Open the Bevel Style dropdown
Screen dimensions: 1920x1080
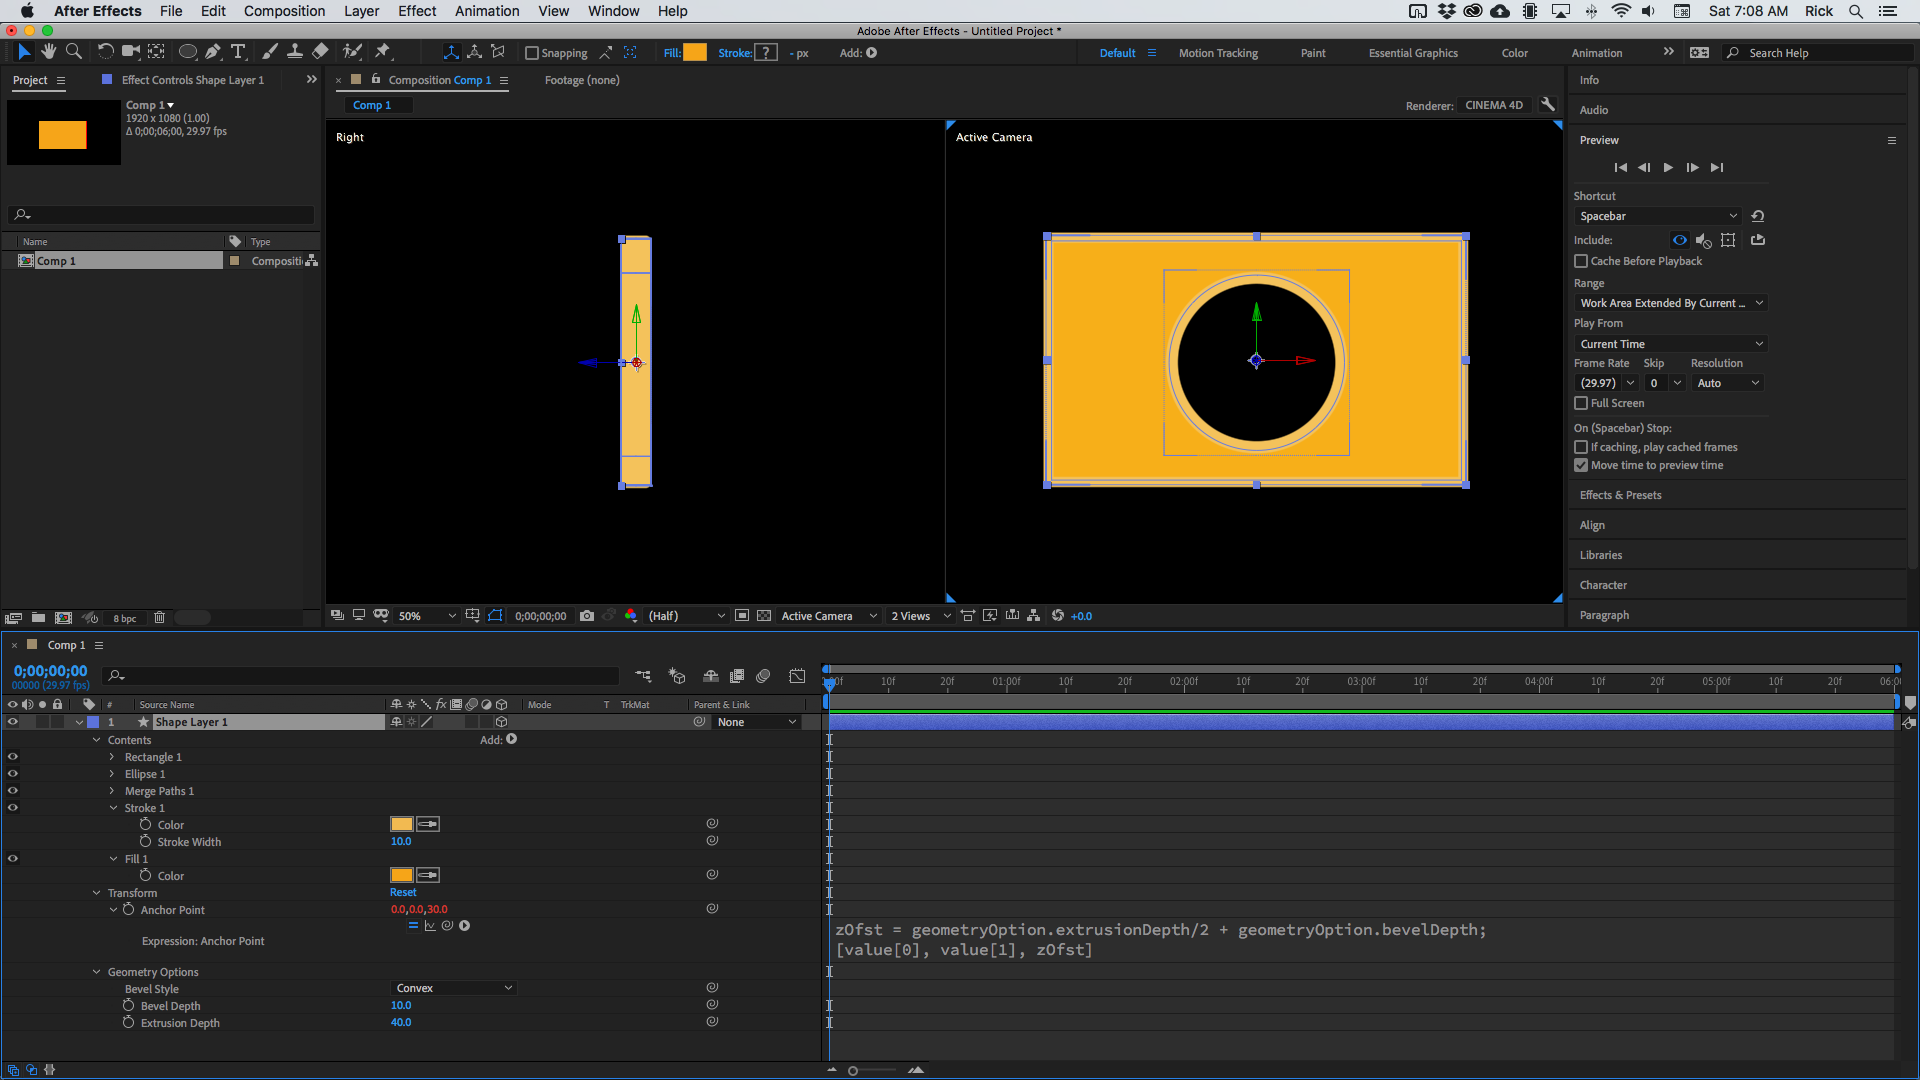[453, 988]
